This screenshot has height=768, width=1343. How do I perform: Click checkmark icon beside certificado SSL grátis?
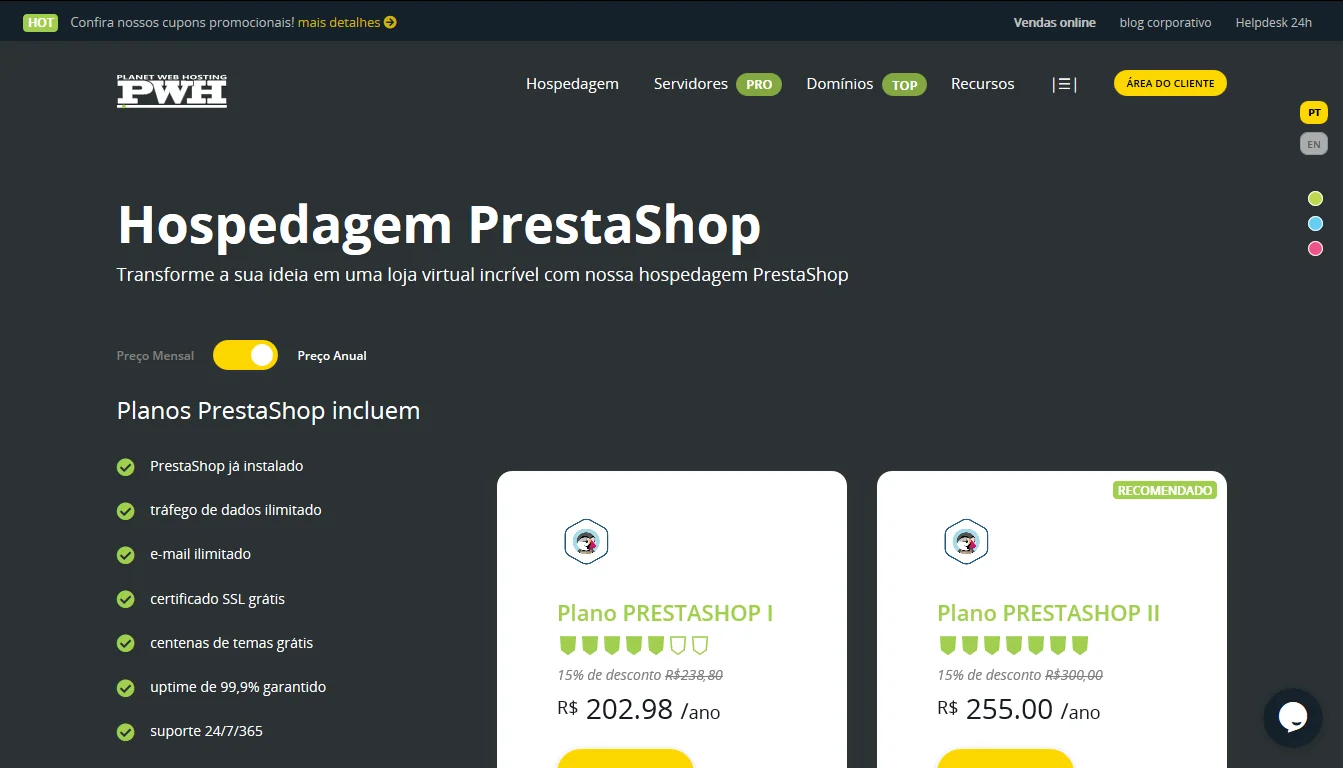125,599
